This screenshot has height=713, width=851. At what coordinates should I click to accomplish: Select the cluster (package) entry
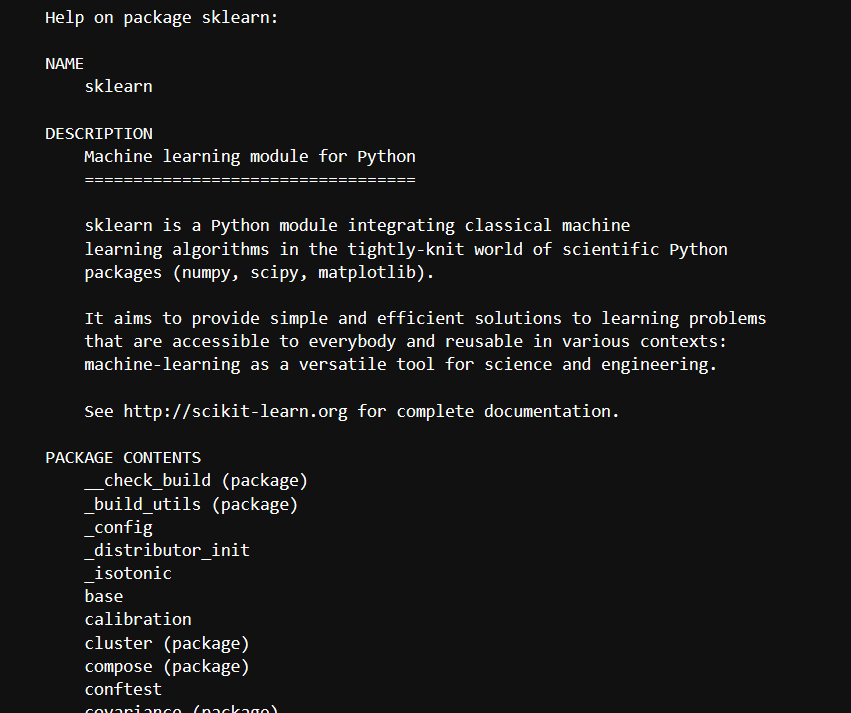pyautogui.click(x=167, y=644)
